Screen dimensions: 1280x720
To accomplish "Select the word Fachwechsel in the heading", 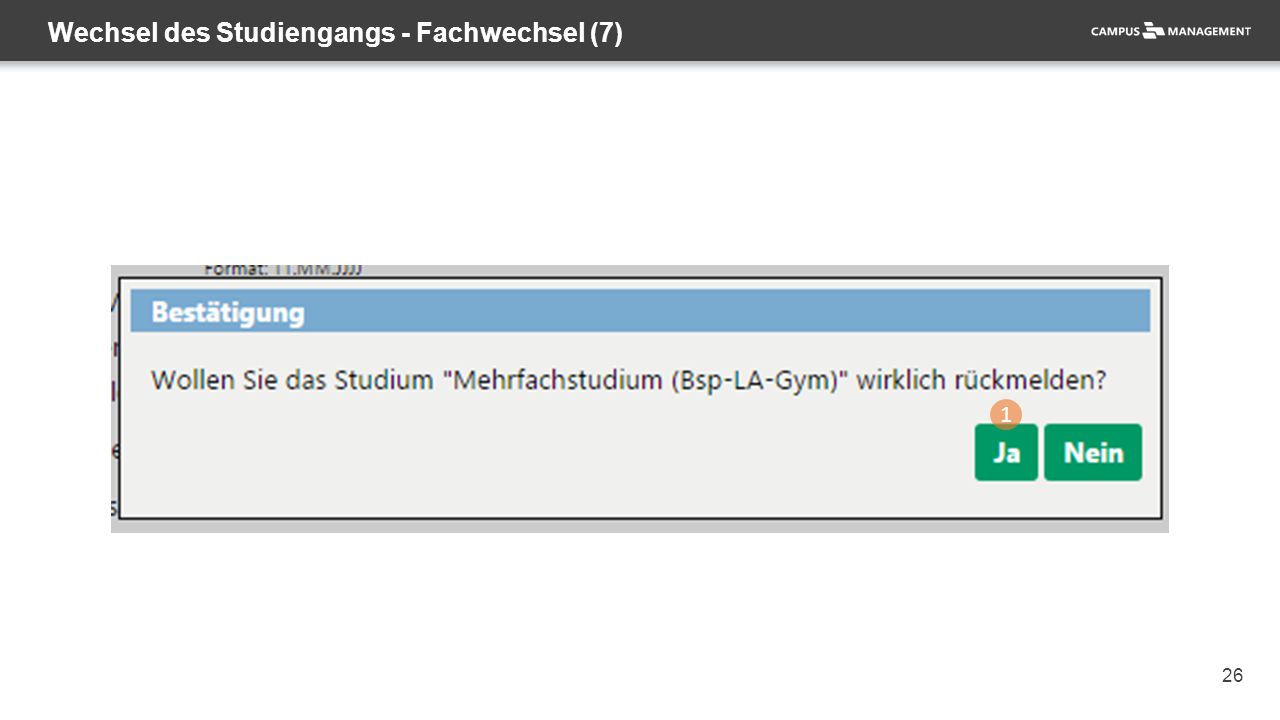I will coord(500,33).
